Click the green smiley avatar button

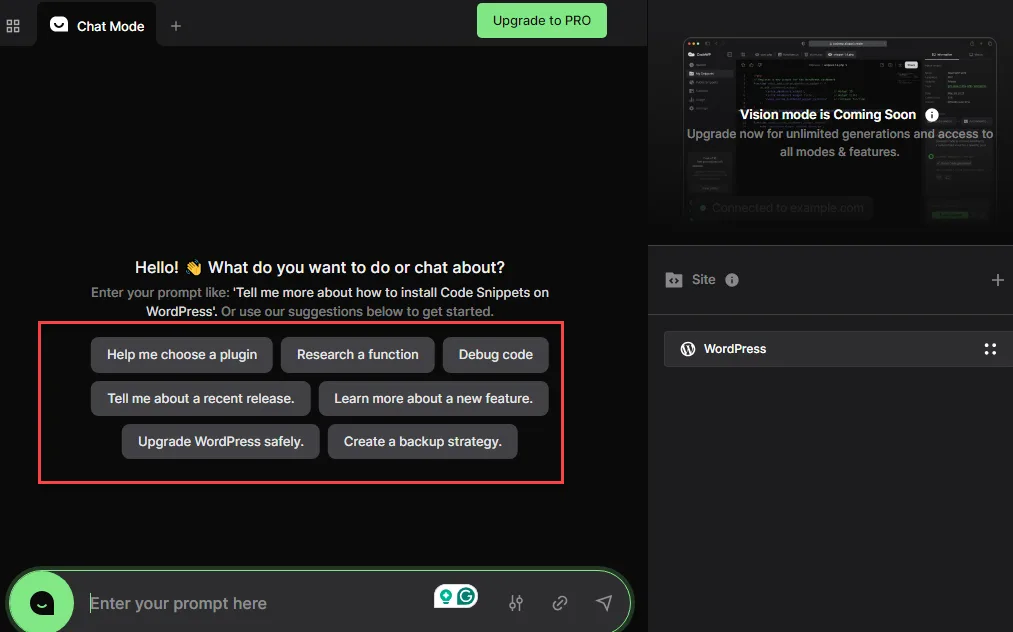pyautogui.click(x=42, y=603)
